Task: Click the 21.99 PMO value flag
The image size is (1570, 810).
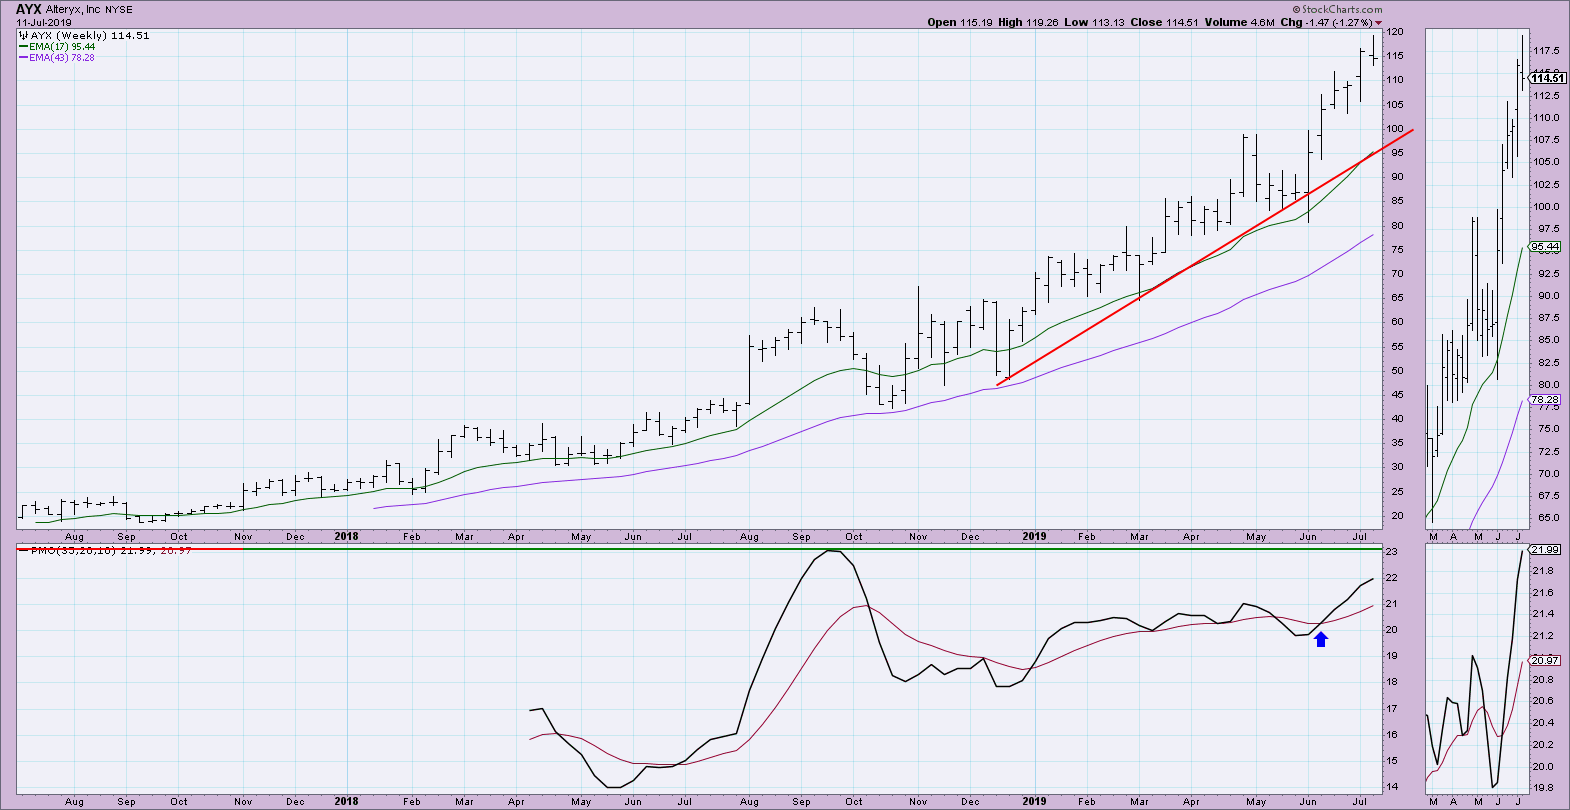Action: coord(1545,550)
